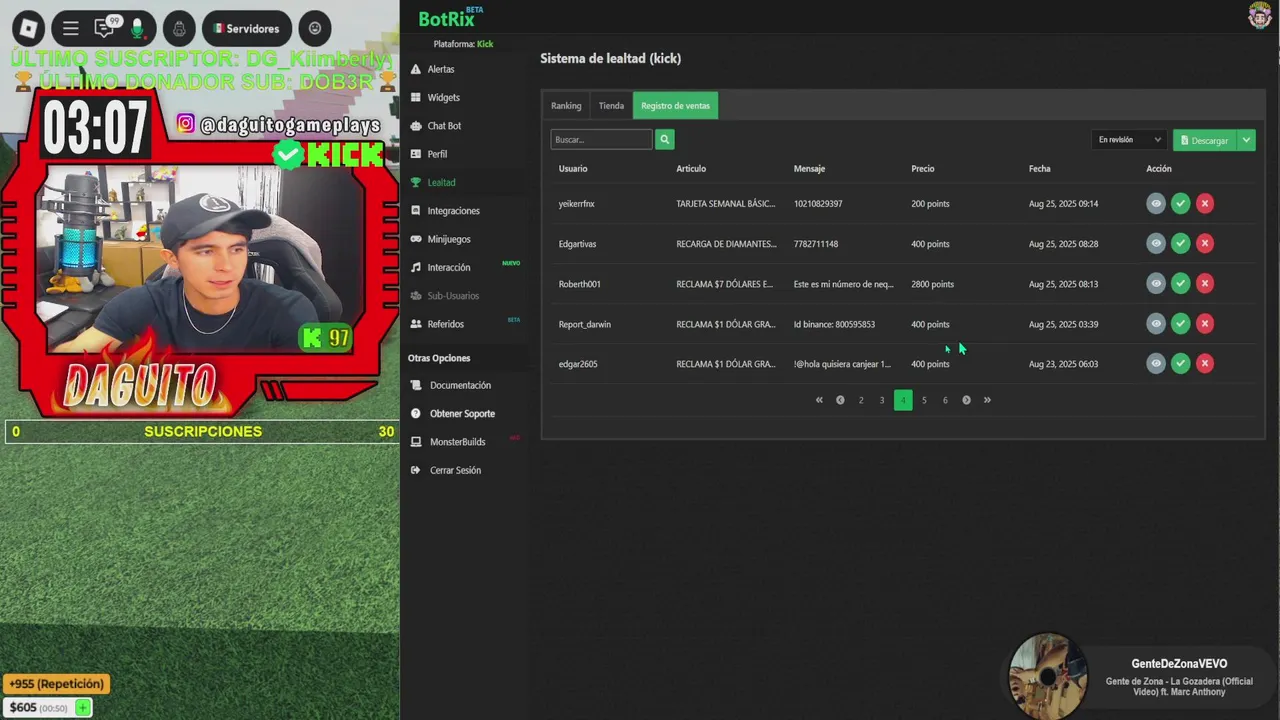Approve edgar2605 sale with green check
The height and width of the screenshot is (720, 1280).
click(x=1181, y=363)
